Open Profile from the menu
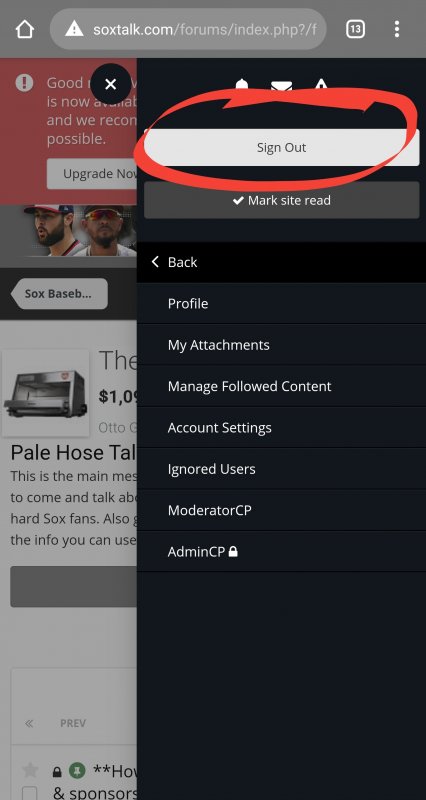Image resolution: width=426 pixels, height=800 pixels. click(281, 304)
